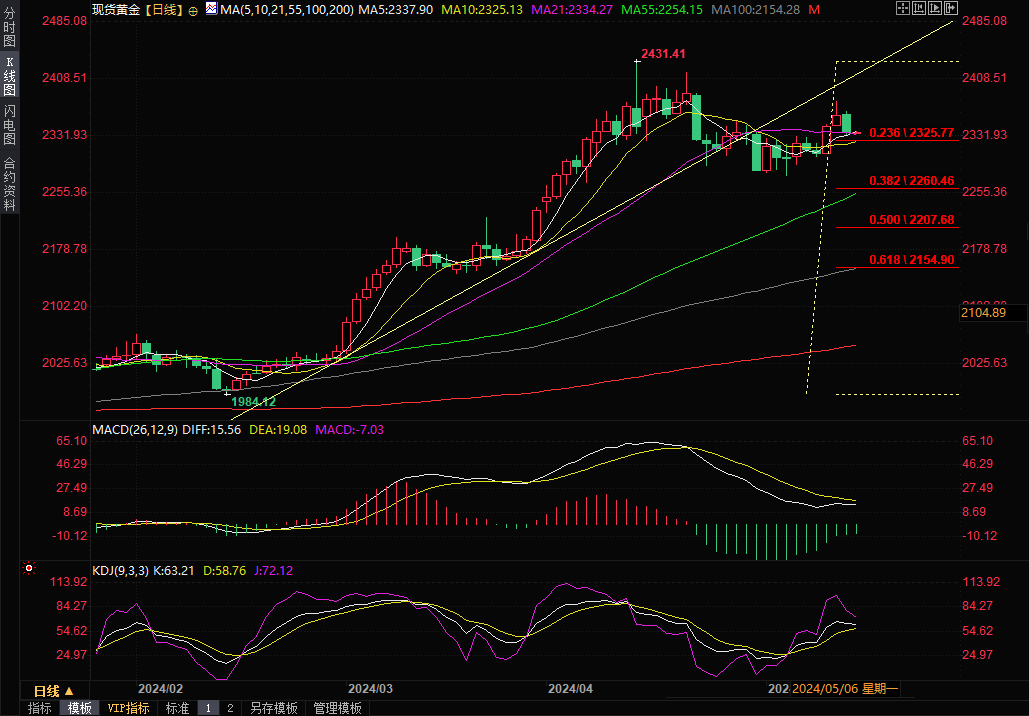1029x716 pixels.
Task: Click the rightmost arrow icon in top toolbar
Action: tap(950, 8)
